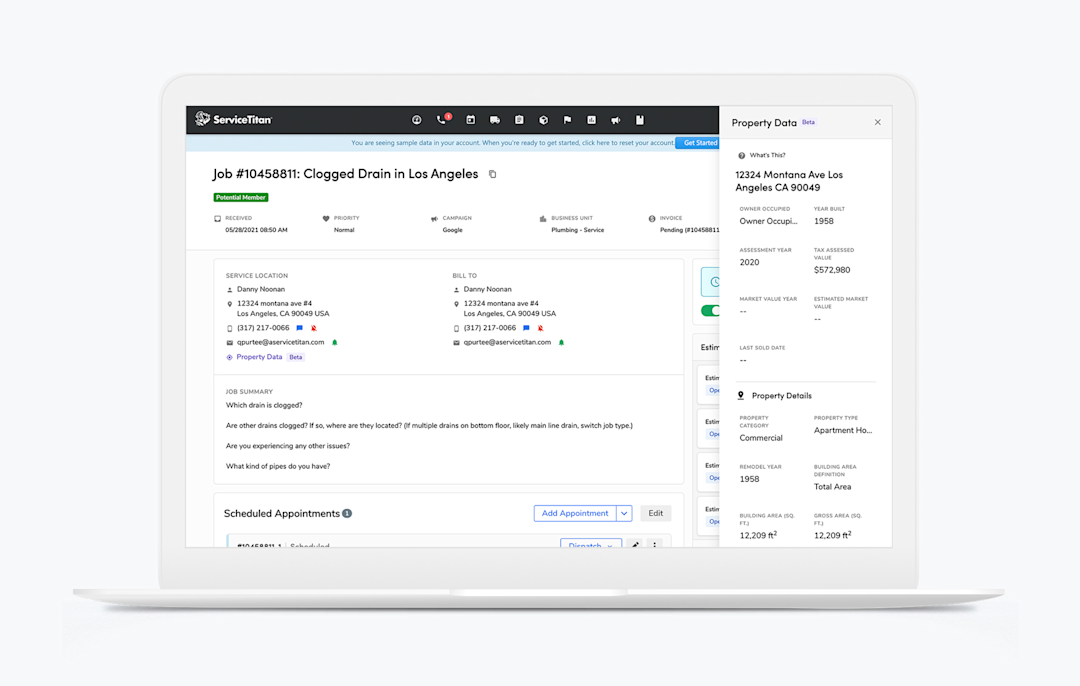Click Edit next to Scheduled Appointments
Screen dimensions: 1080x686
pyautogui.click(x=656, y=513)
